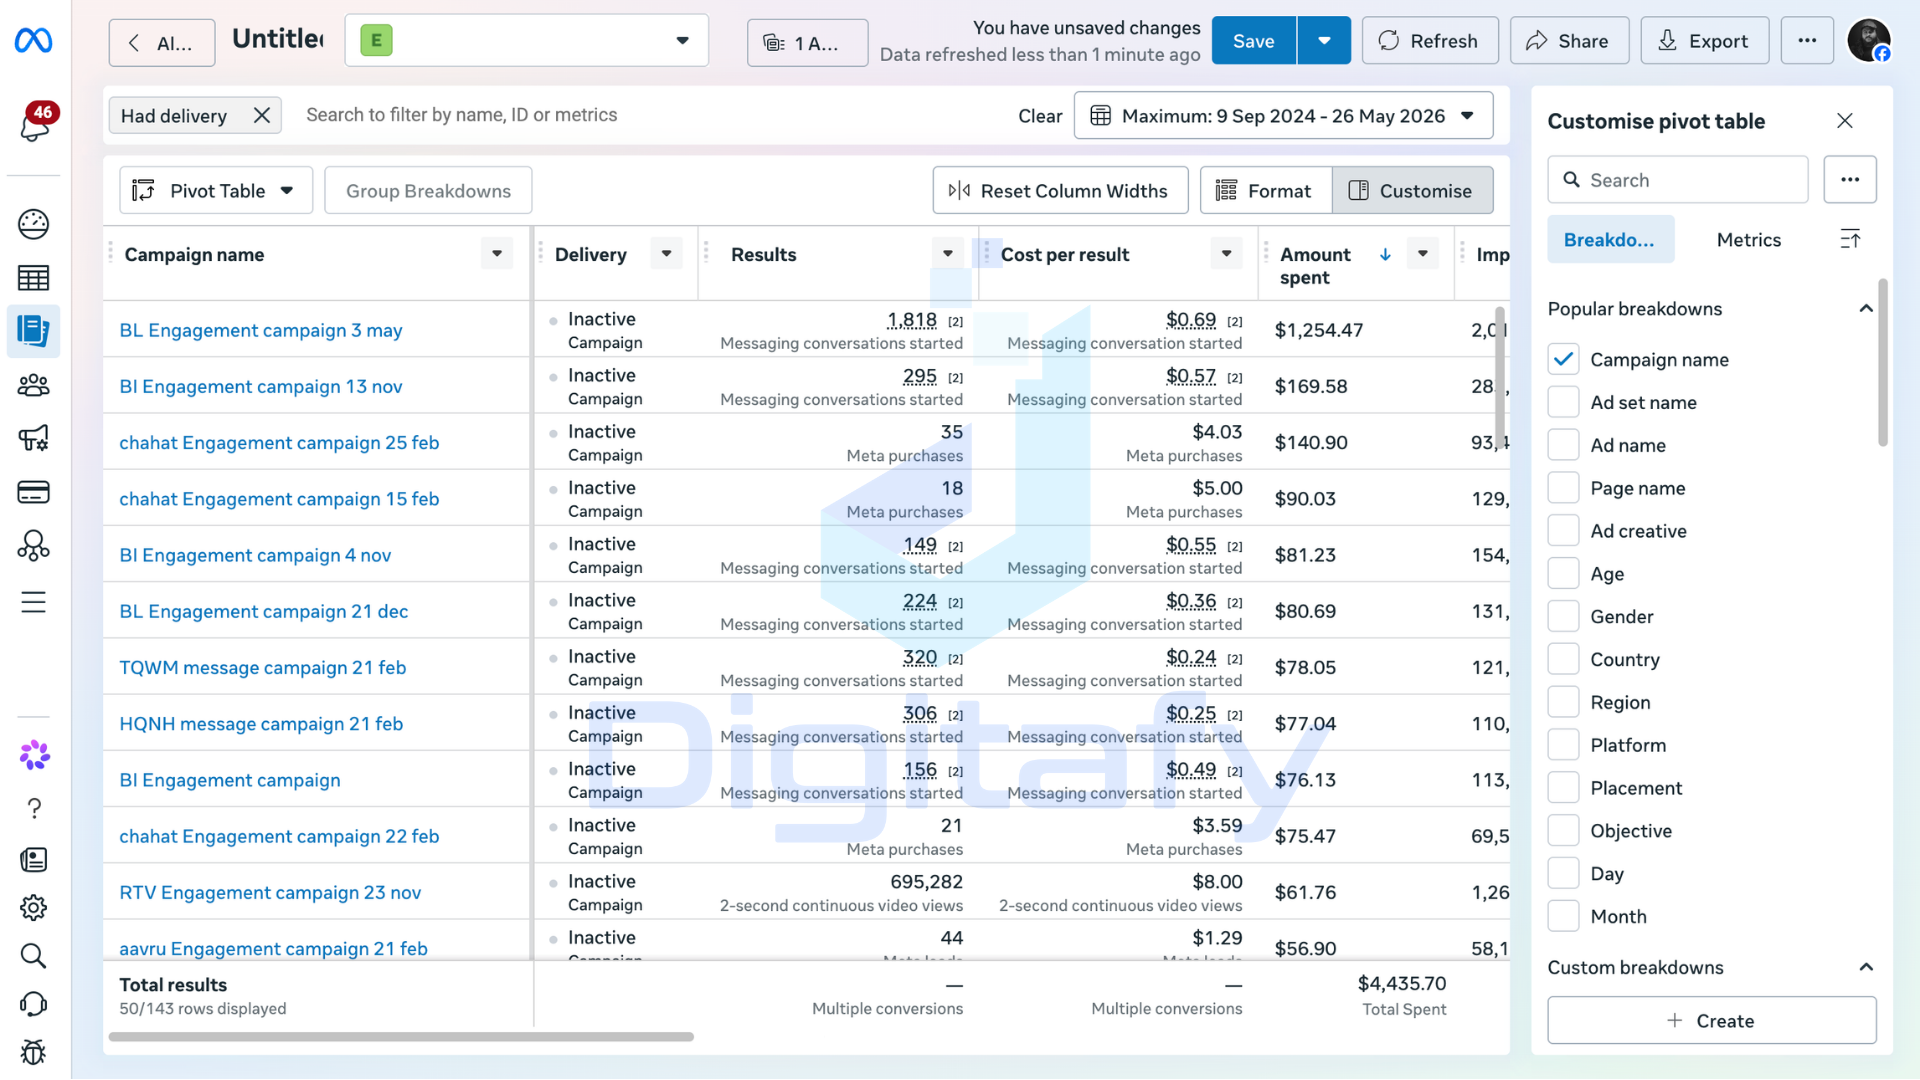Remove the Had delivery filter chip
The image size is (1920, 1080).
click(262, 115)
